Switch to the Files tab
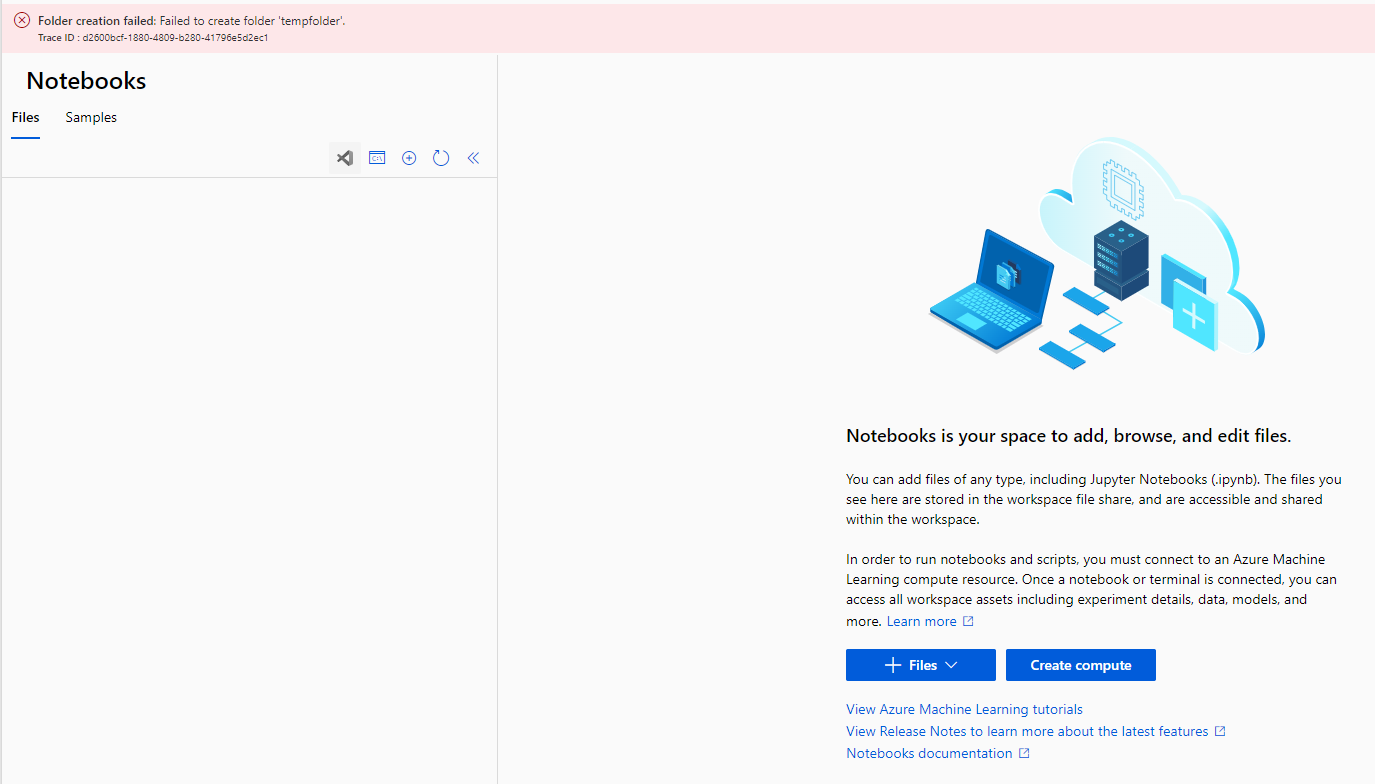This screenshot has height=784, width=1375. 26,118
